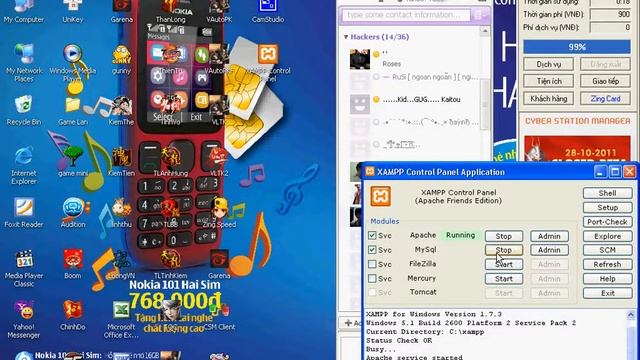Viewport: 640px width, 360px height.
Task: Click contact search input field
Action: pyautogui.click(x=406, y=15)
